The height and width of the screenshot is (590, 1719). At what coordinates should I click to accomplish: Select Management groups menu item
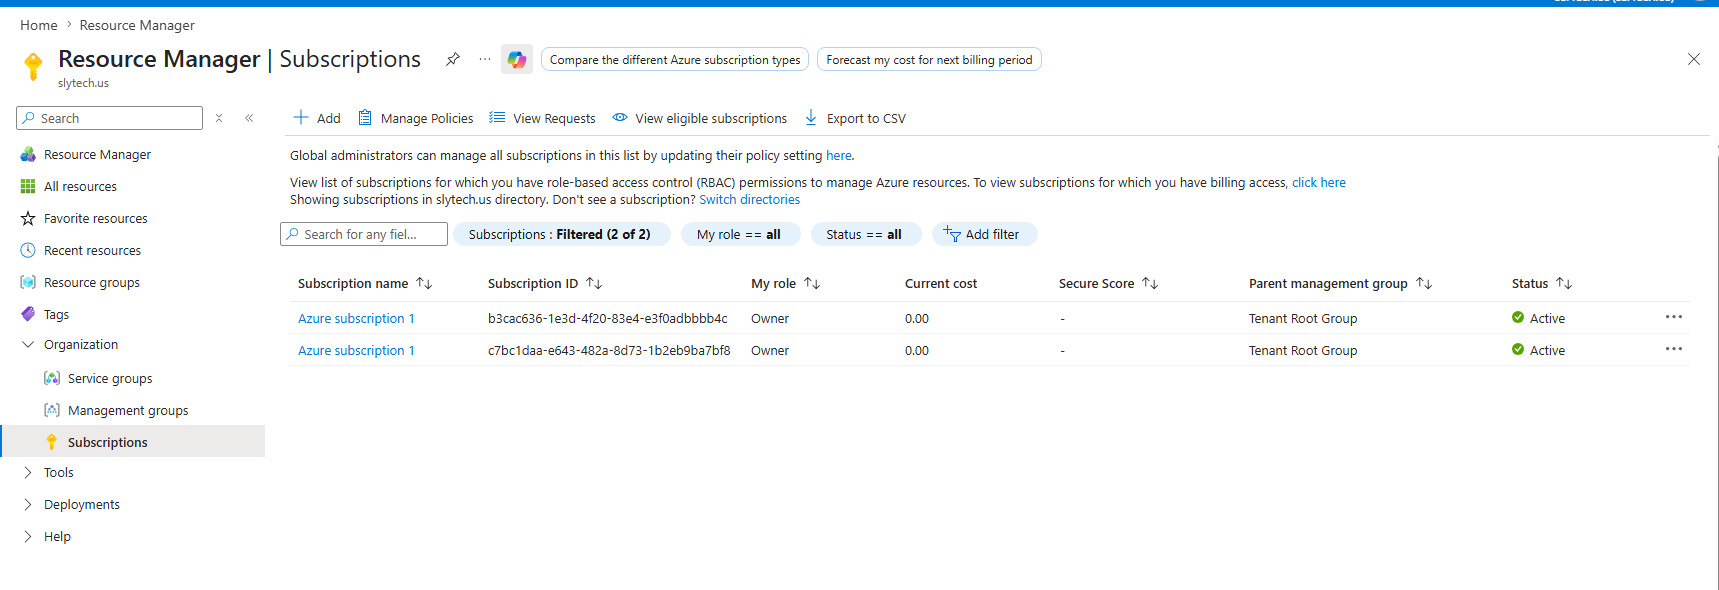coord(128,410)
